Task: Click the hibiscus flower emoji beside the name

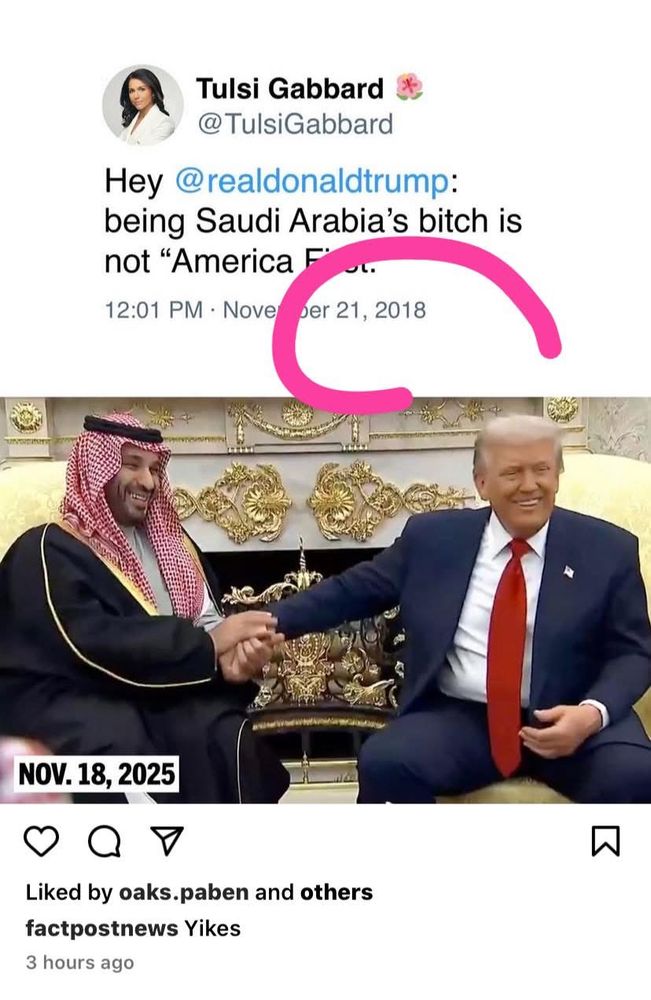Action: pos(409,87)
